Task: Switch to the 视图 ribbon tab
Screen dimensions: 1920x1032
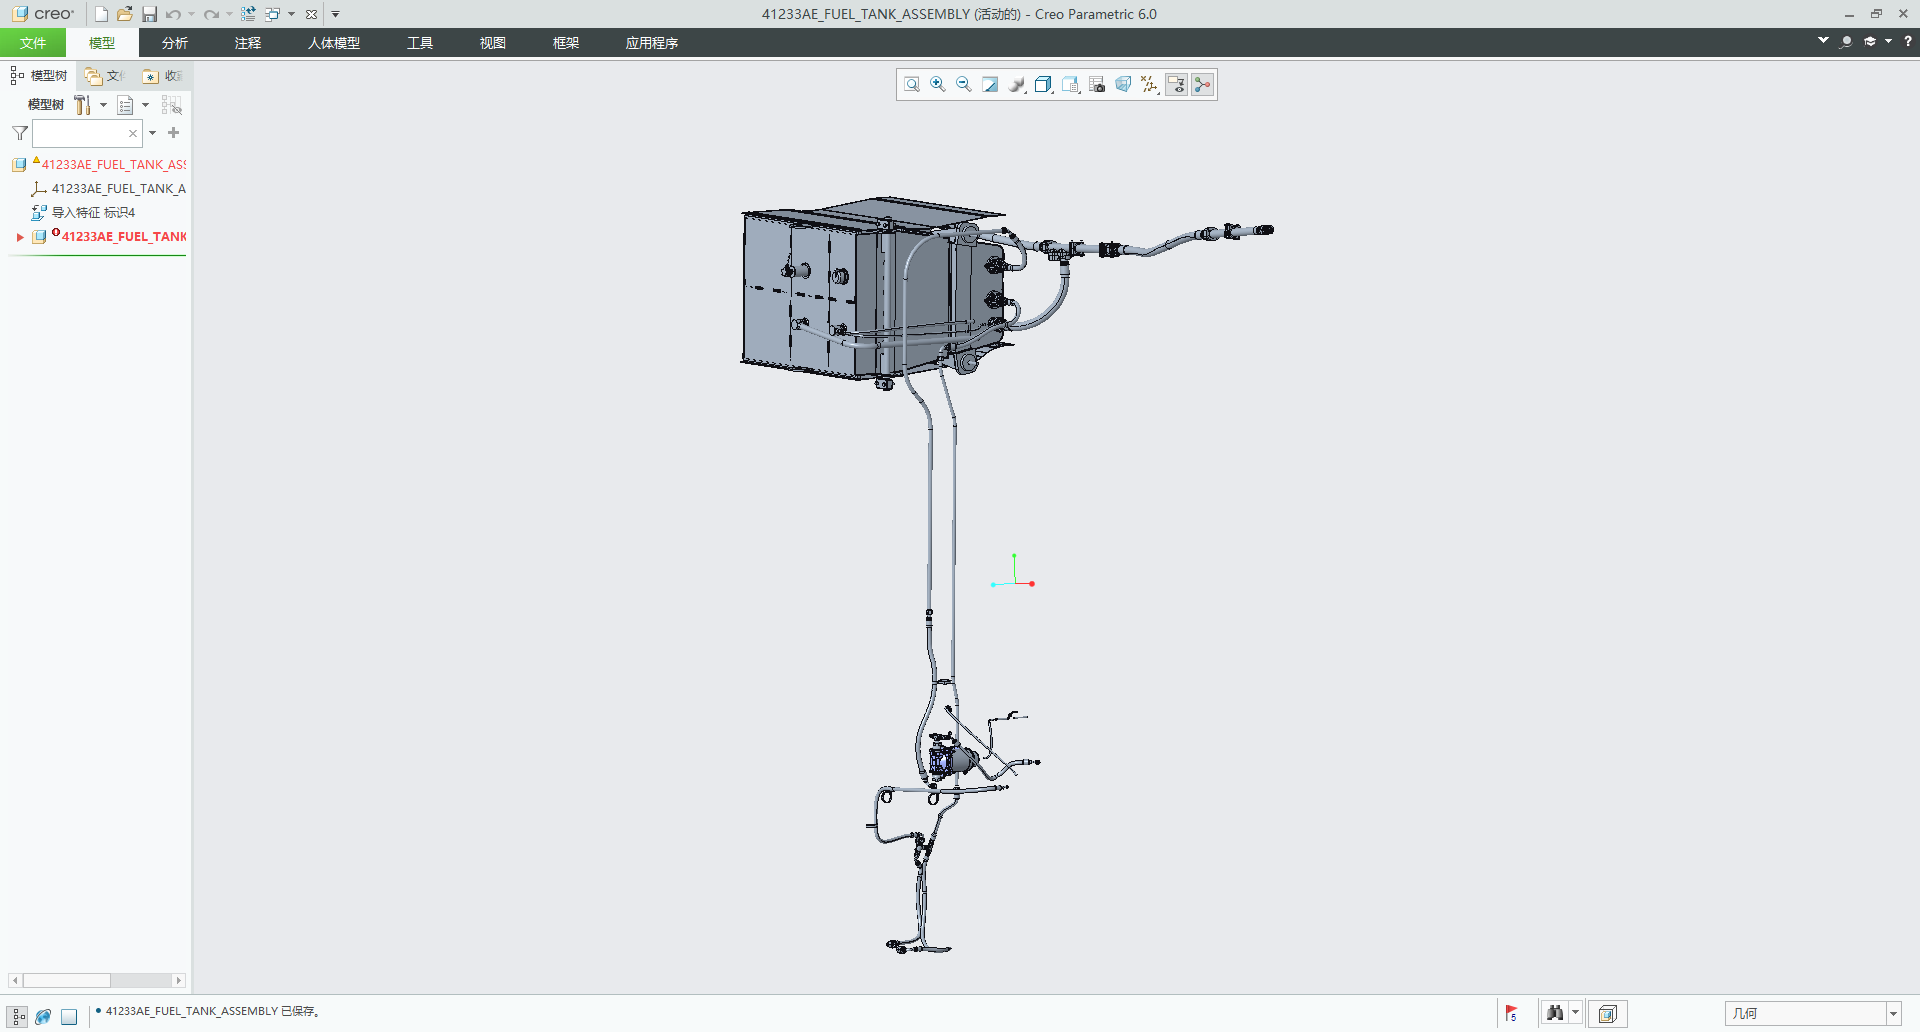Action: coord(493,43)
